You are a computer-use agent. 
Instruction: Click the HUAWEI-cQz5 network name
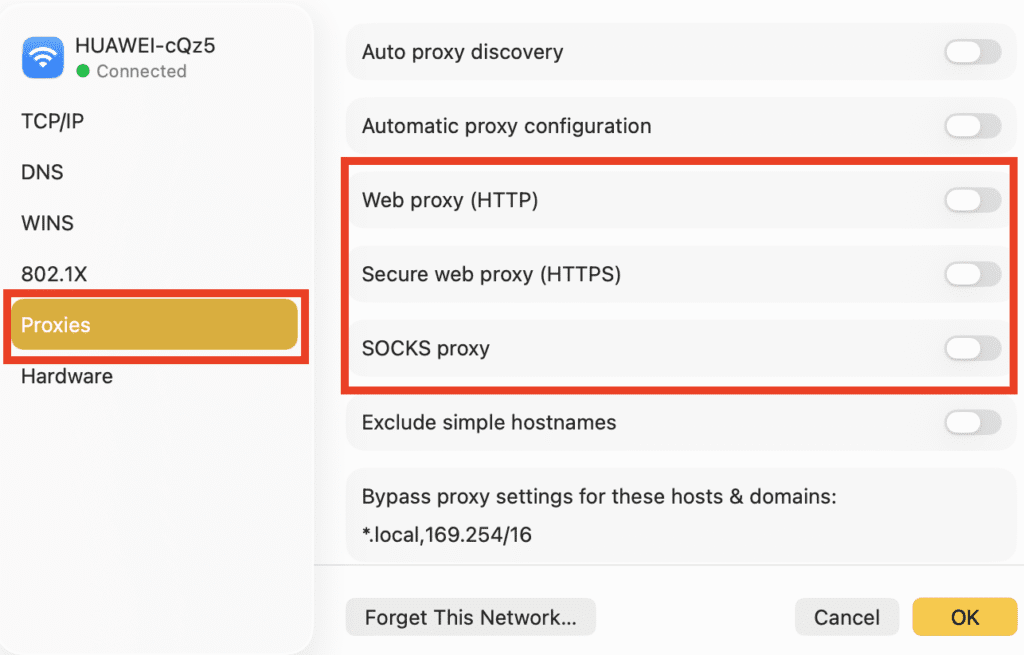(145, 45)
